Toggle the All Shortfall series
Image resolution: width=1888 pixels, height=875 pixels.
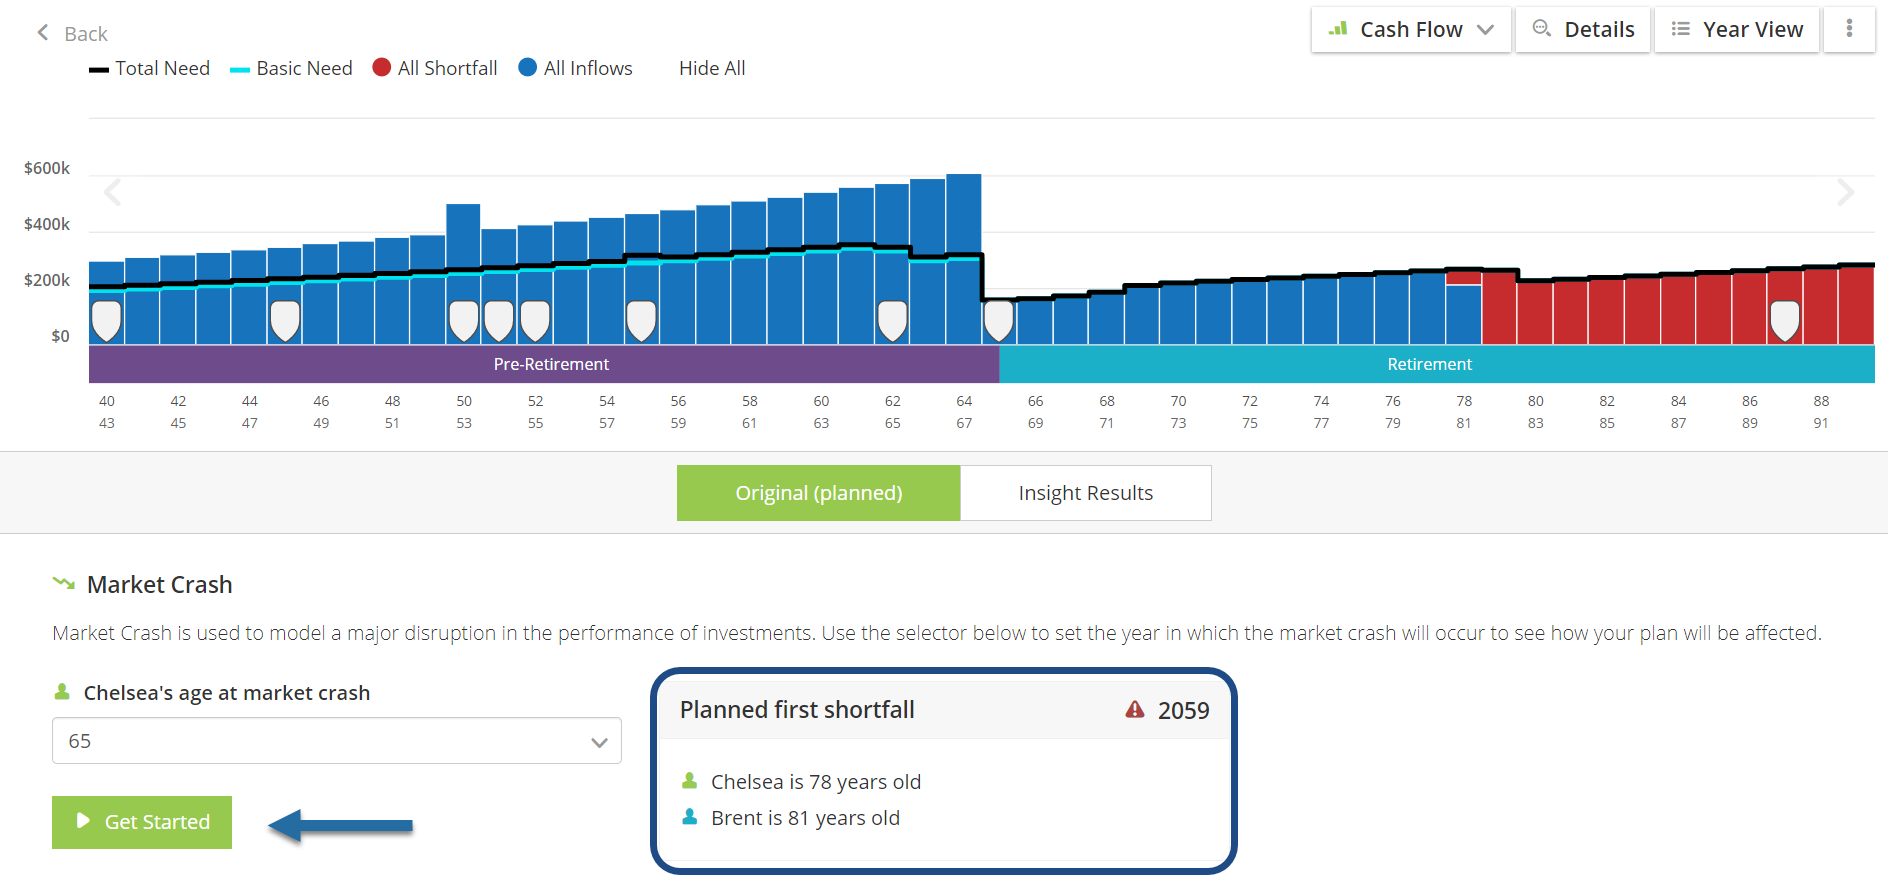coord(435,68)
